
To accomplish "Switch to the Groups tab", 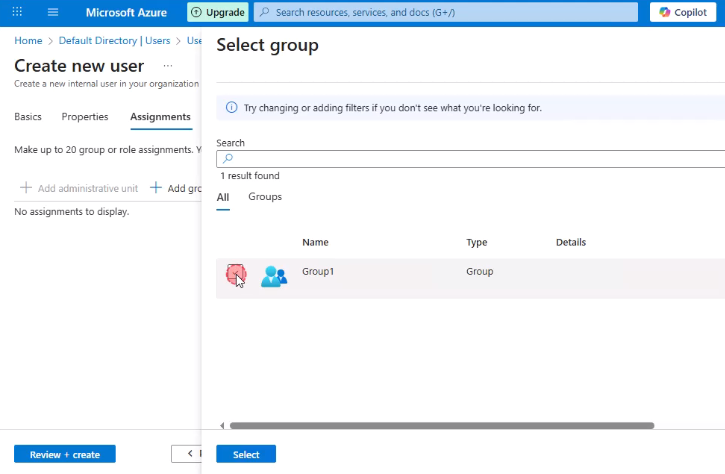I will (265, 197).
